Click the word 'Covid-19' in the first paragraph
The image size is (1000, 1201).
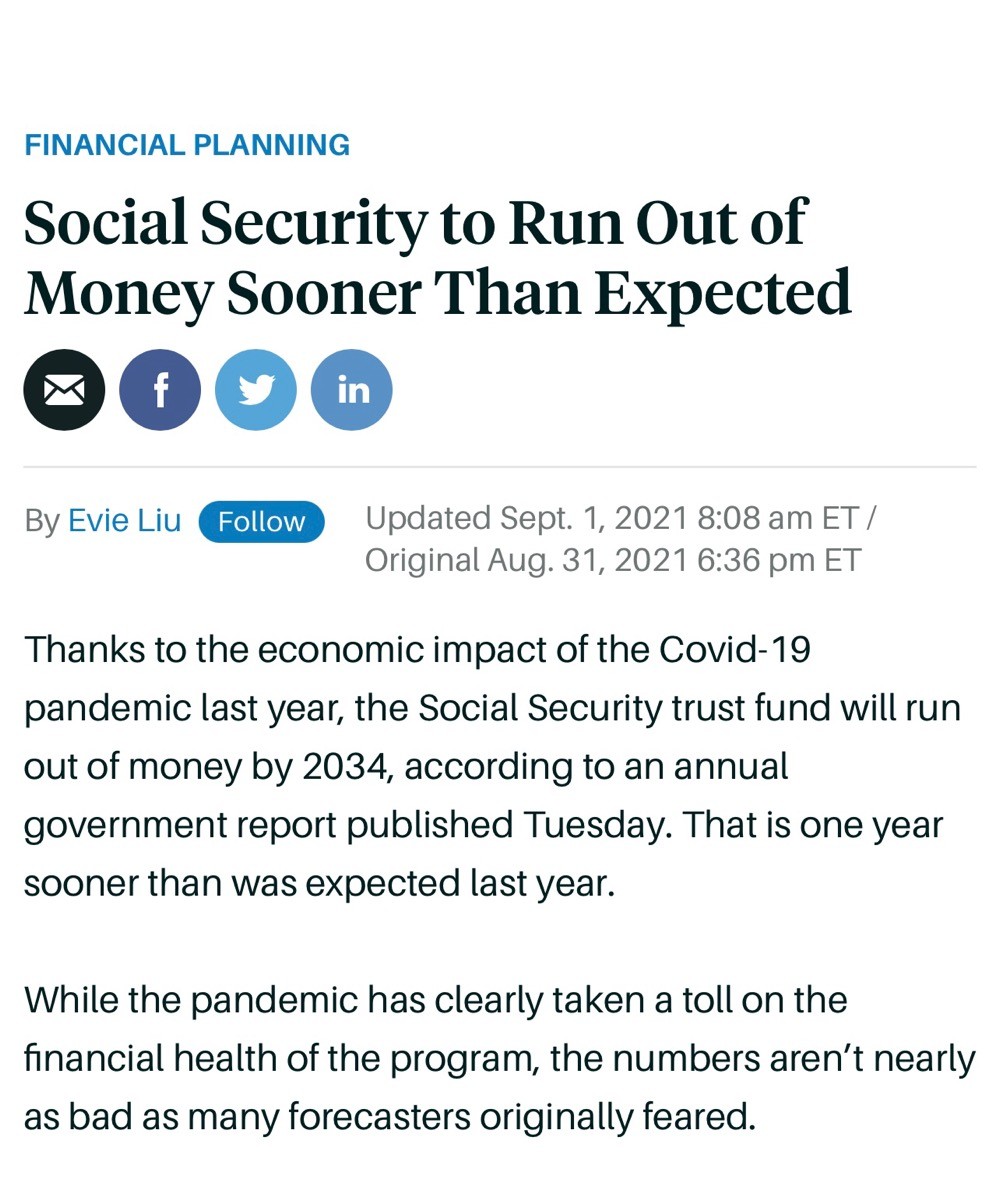tap(735, 650)
